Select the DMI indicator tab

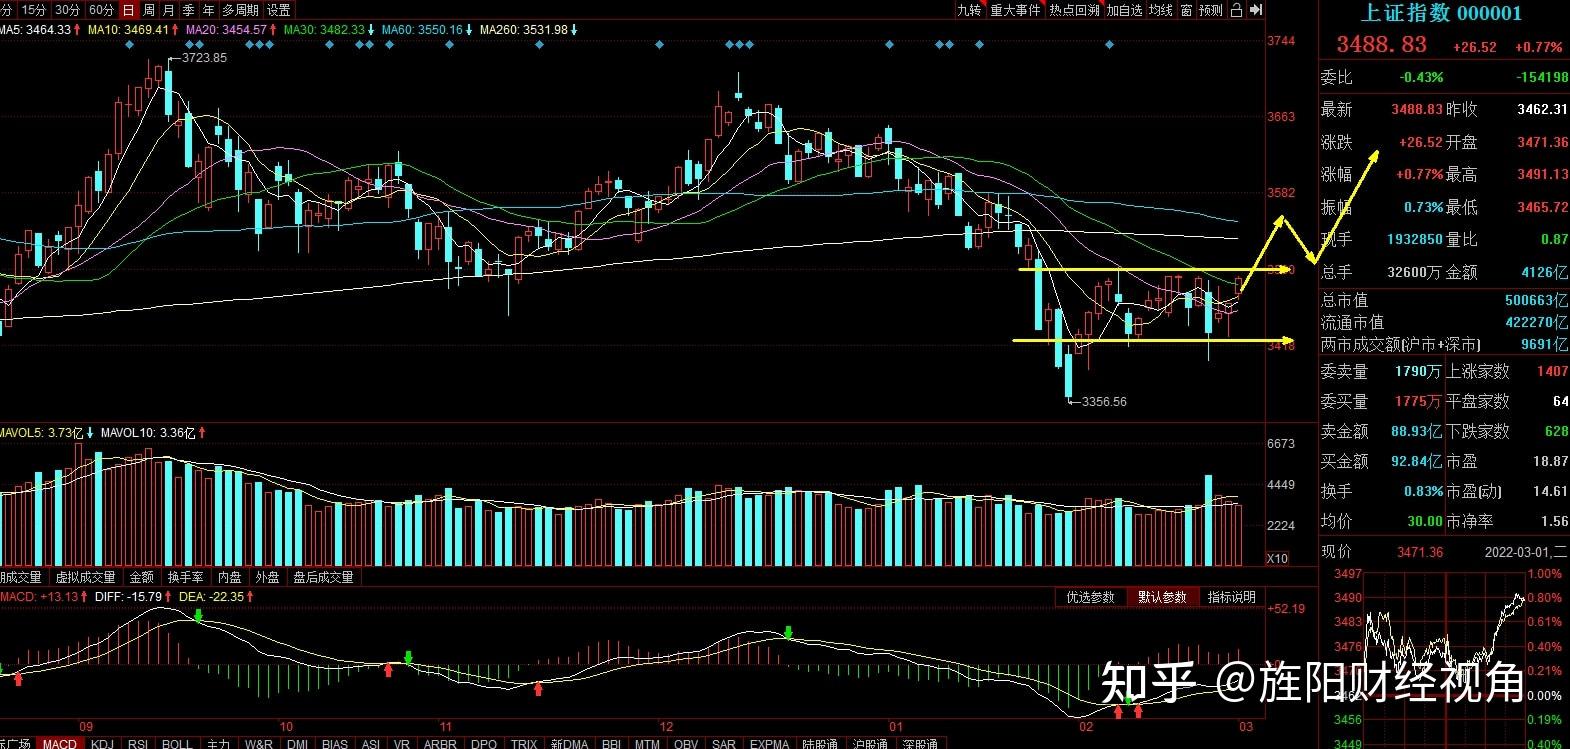click(297, 743)
